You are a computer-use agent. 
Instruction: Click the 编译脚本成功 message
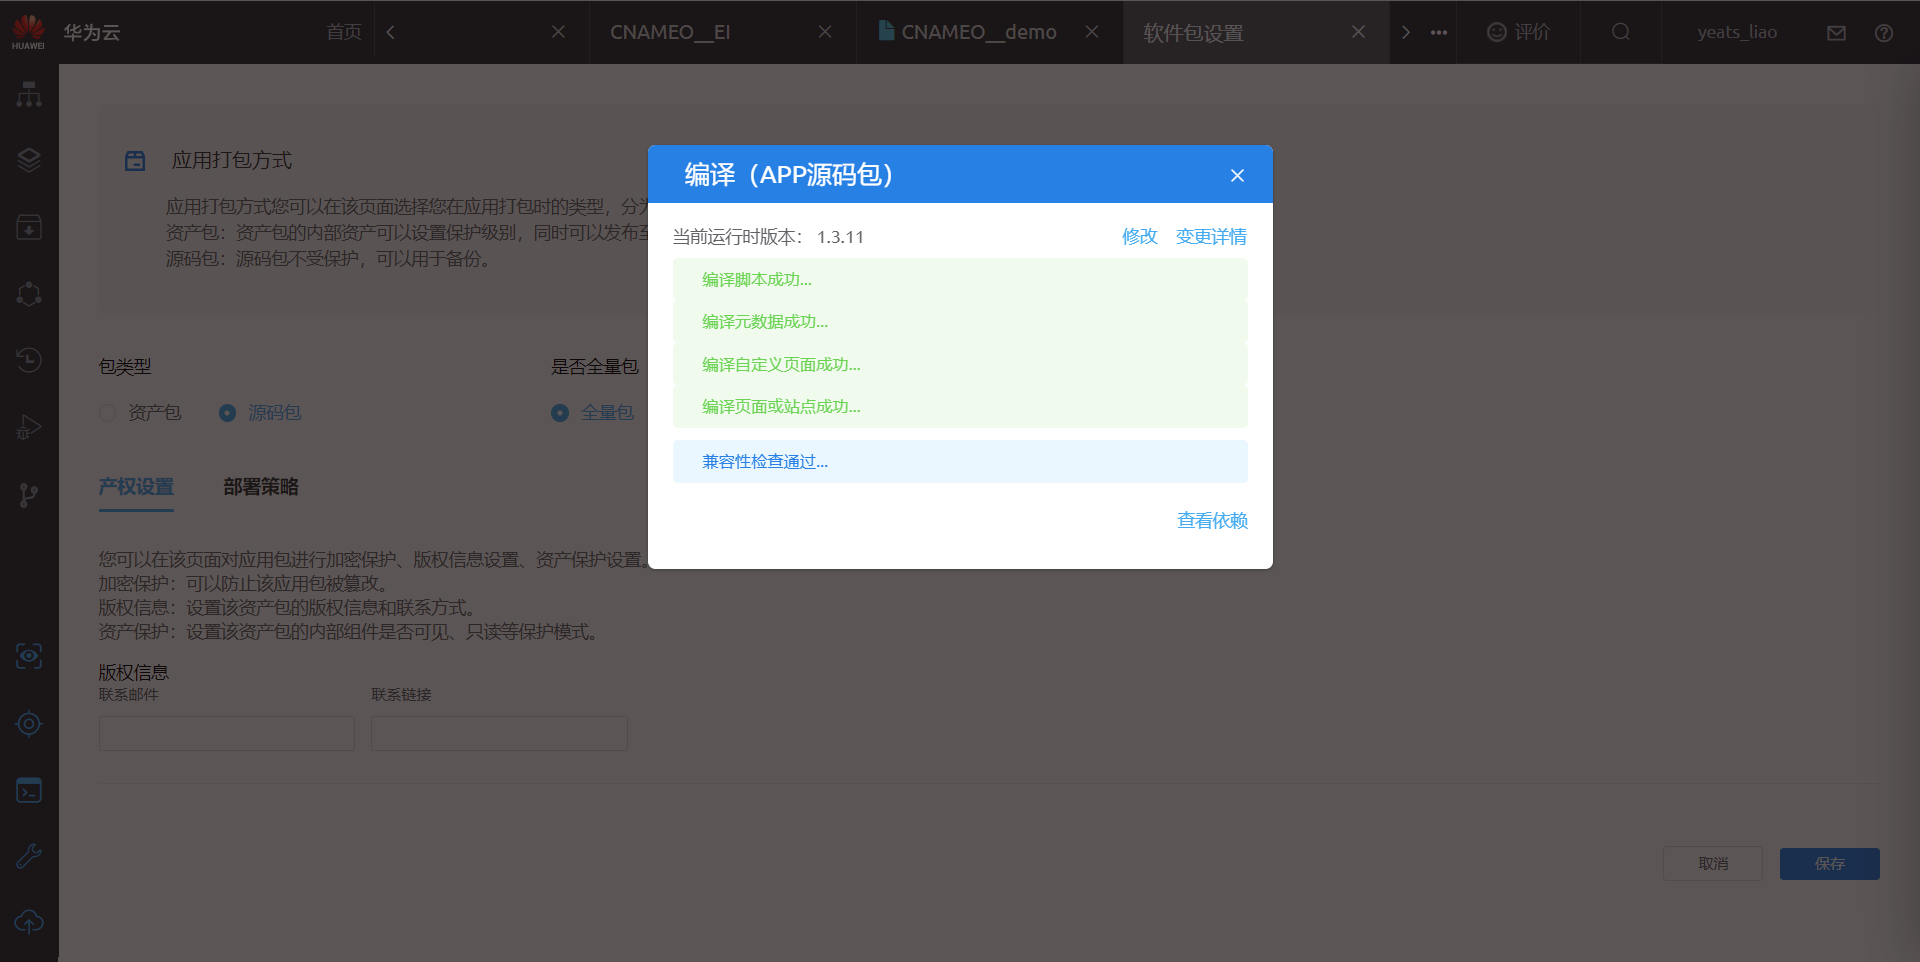coord(960,280)
